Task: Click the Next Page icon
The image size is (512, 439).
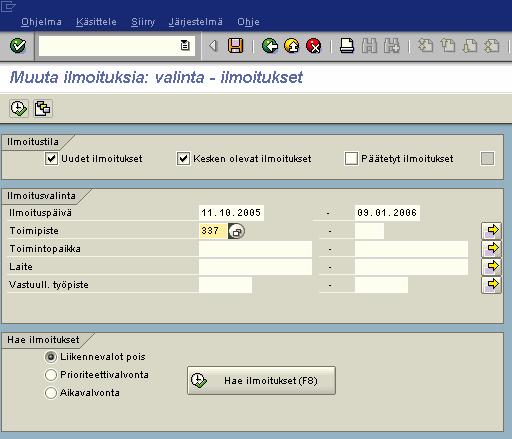Action: pos(470,46)
